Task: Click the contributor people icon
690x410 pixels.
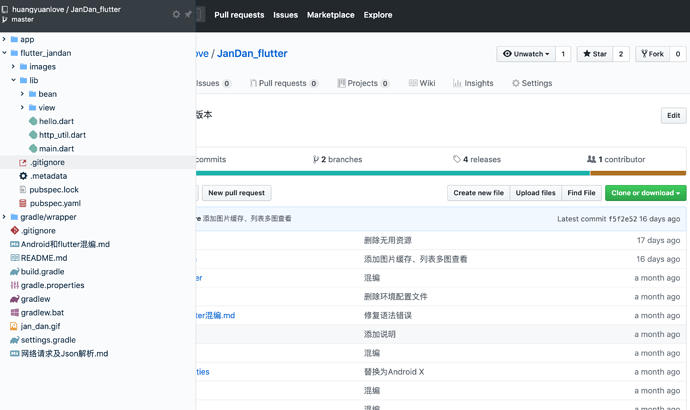Action: coord(591,159)
